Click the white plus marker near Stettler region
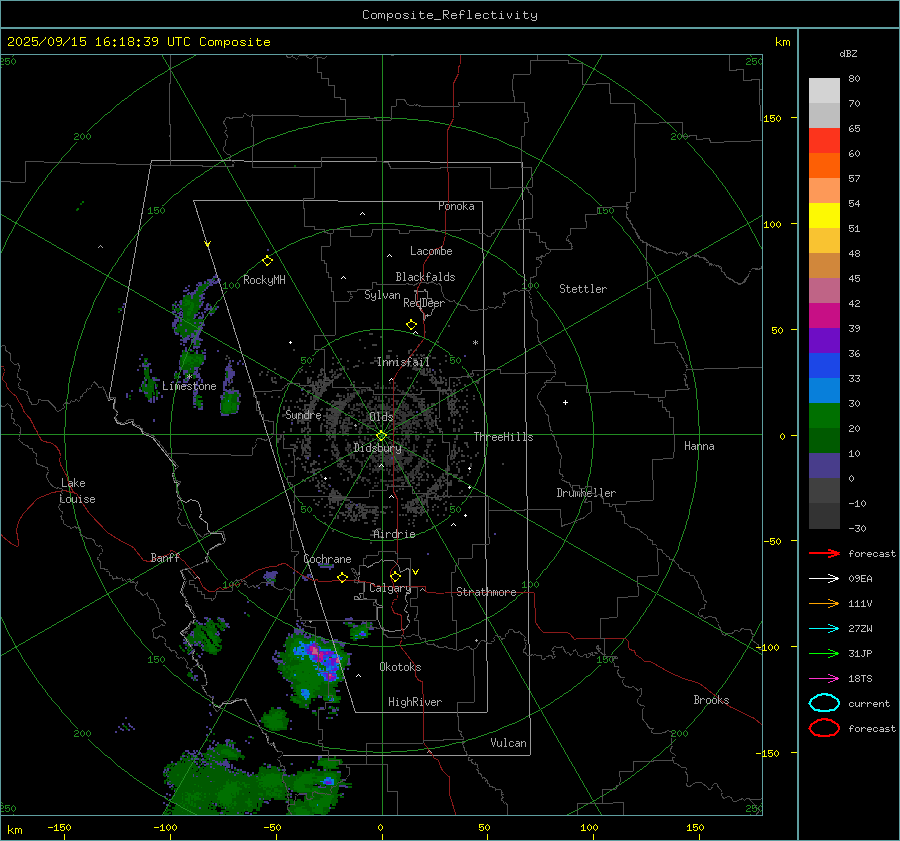 565,402
